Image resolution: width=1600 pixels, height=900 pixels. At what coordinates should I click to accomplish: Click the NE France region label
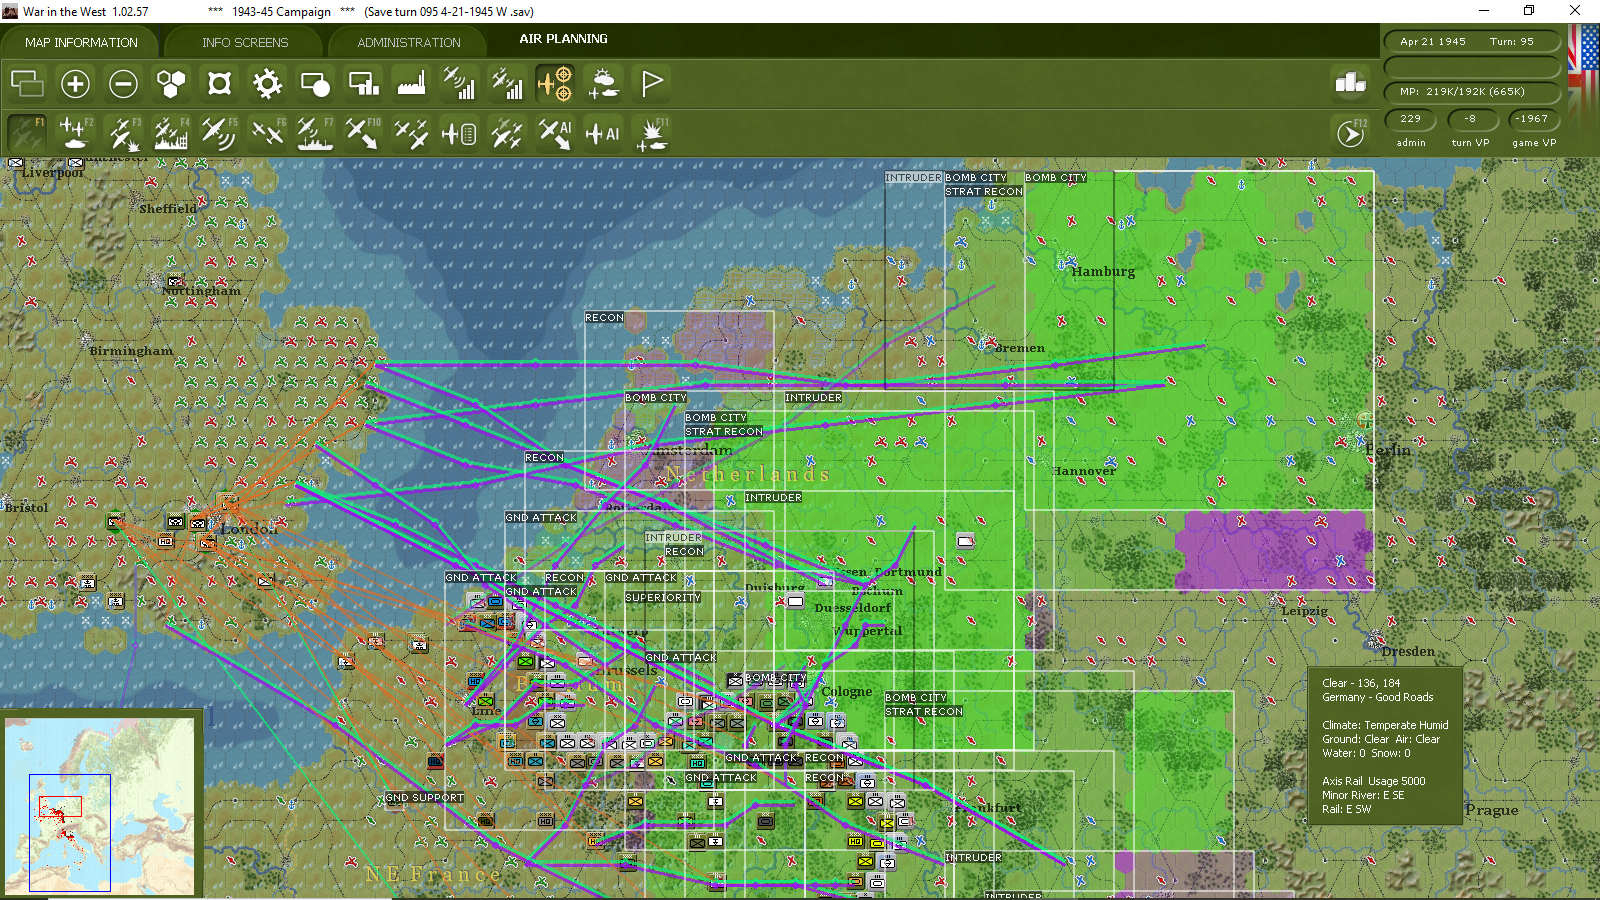[x=433, y=875]
